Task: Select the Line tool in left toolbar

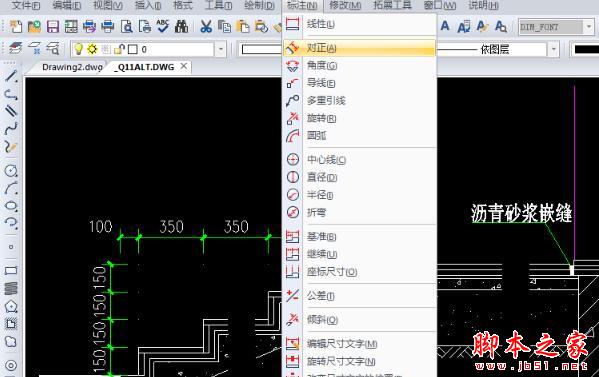Action: pos(11,76)
